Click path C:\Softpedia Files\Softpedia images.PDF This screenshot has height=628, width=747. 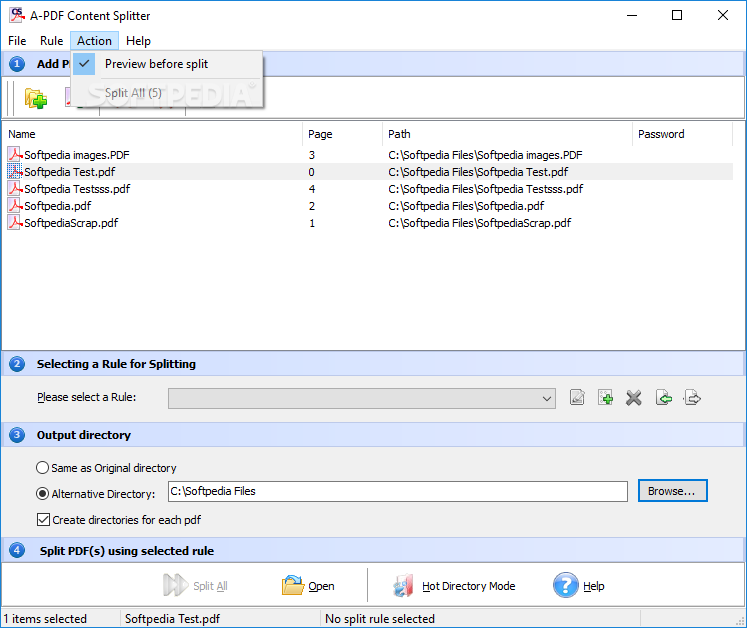(x=485, y=155)
